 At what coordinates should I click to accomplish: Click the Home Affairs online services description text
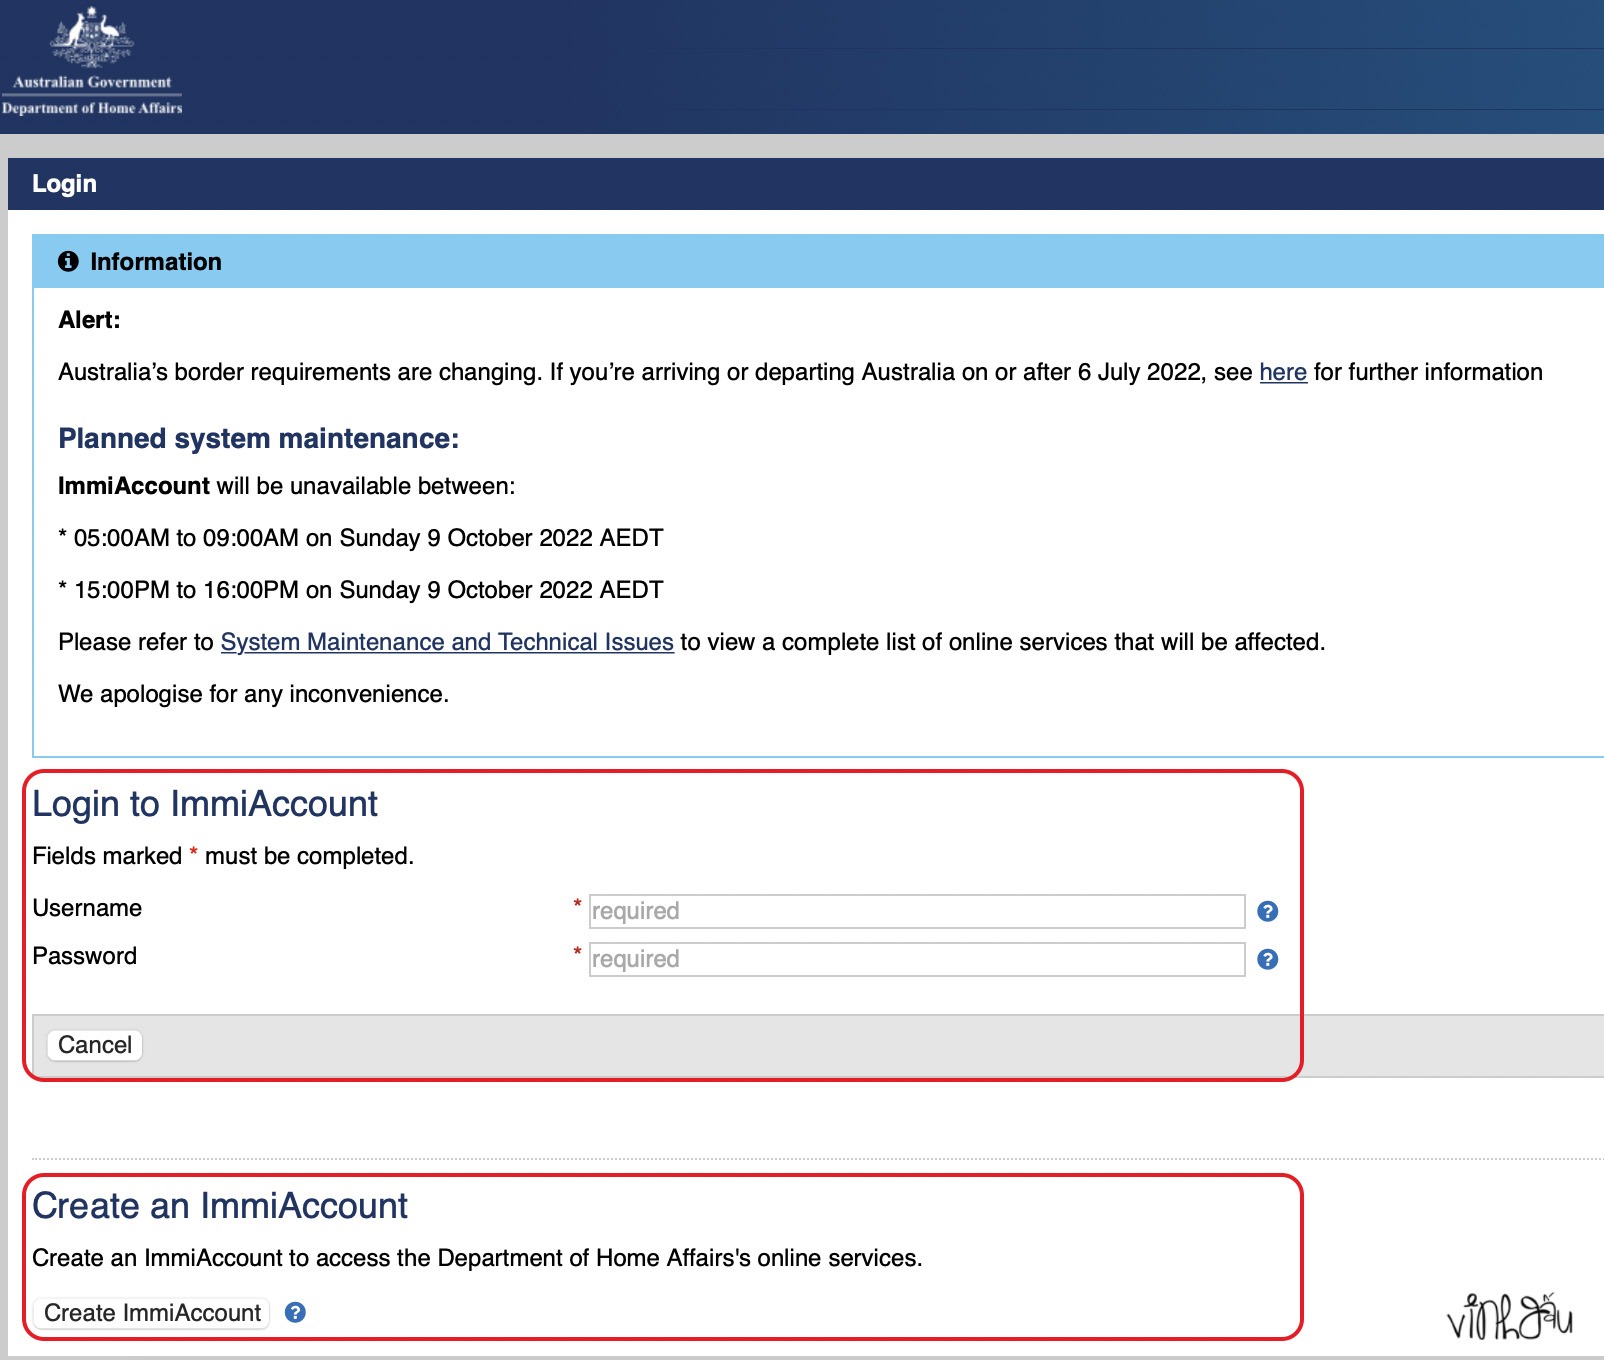[477, 1258]
